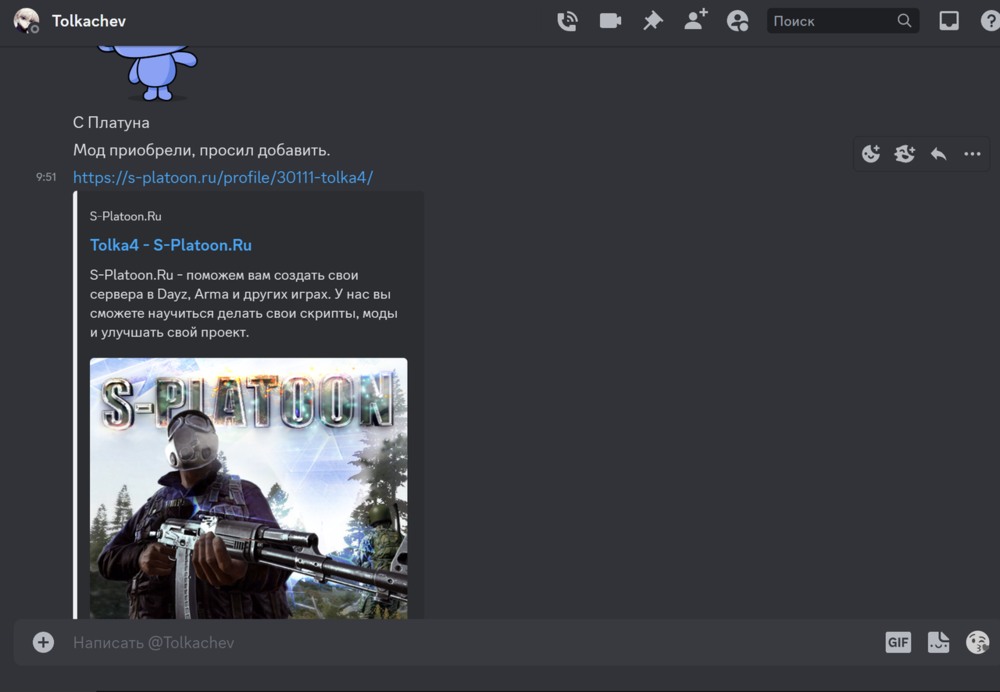Open pinned messages
The width and height of the screenshot is (1000, 692).
[x=652, y=21]
